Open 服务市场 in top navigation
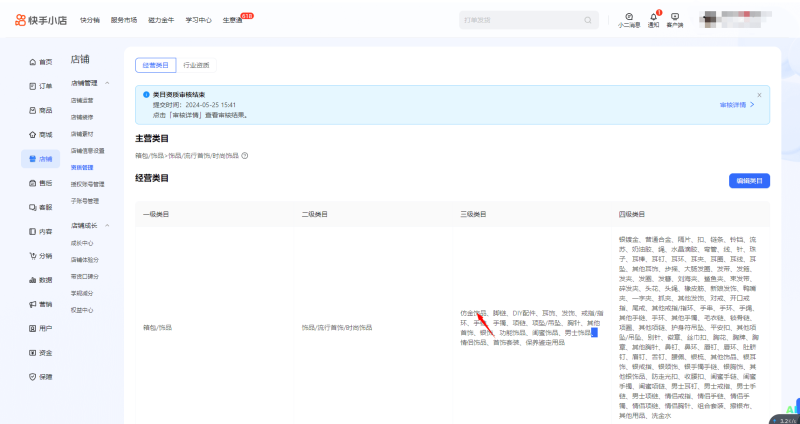800x424 pixels. click(x=124, y=20)
